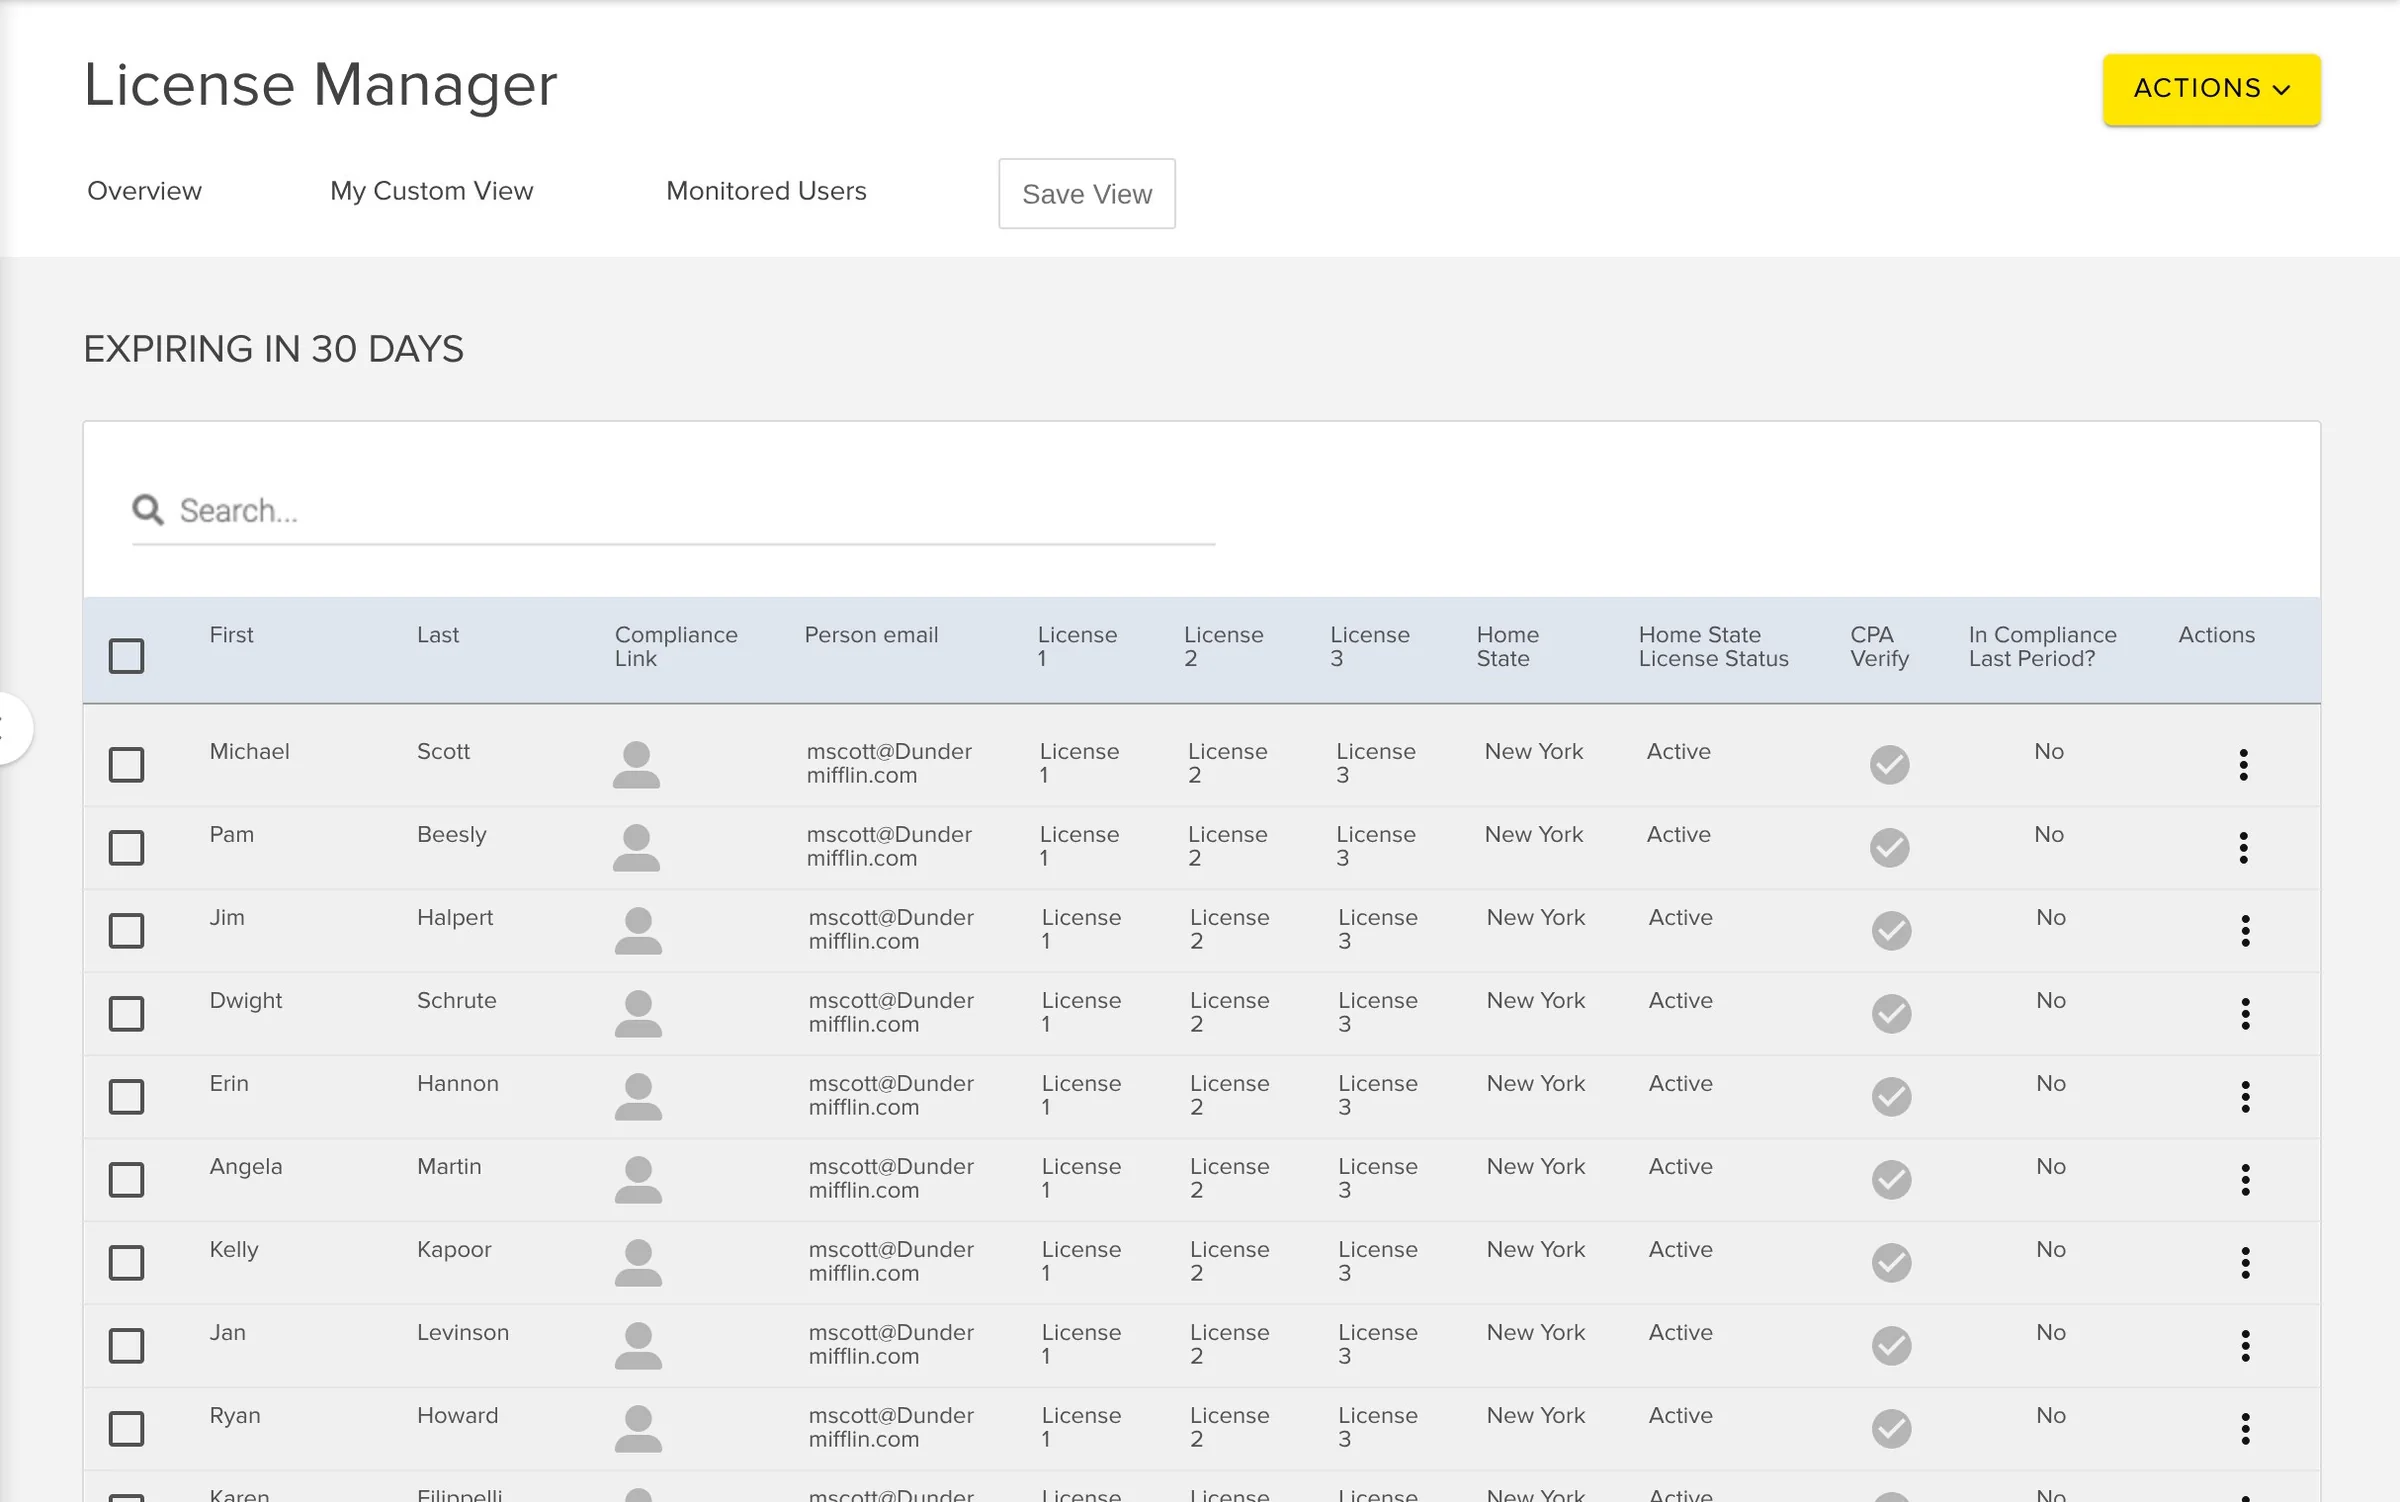The height and width of the screenshot is (1502, 2400).
Task: Open three-dot actions menu for Kelly Kapoor
Action: pyautogui.click(x=2246, y=1263)
